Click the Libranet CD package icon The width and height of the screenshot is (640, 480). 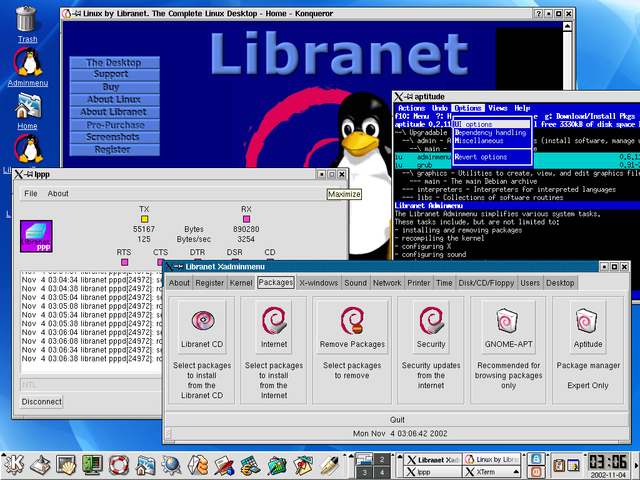point(202,326)
